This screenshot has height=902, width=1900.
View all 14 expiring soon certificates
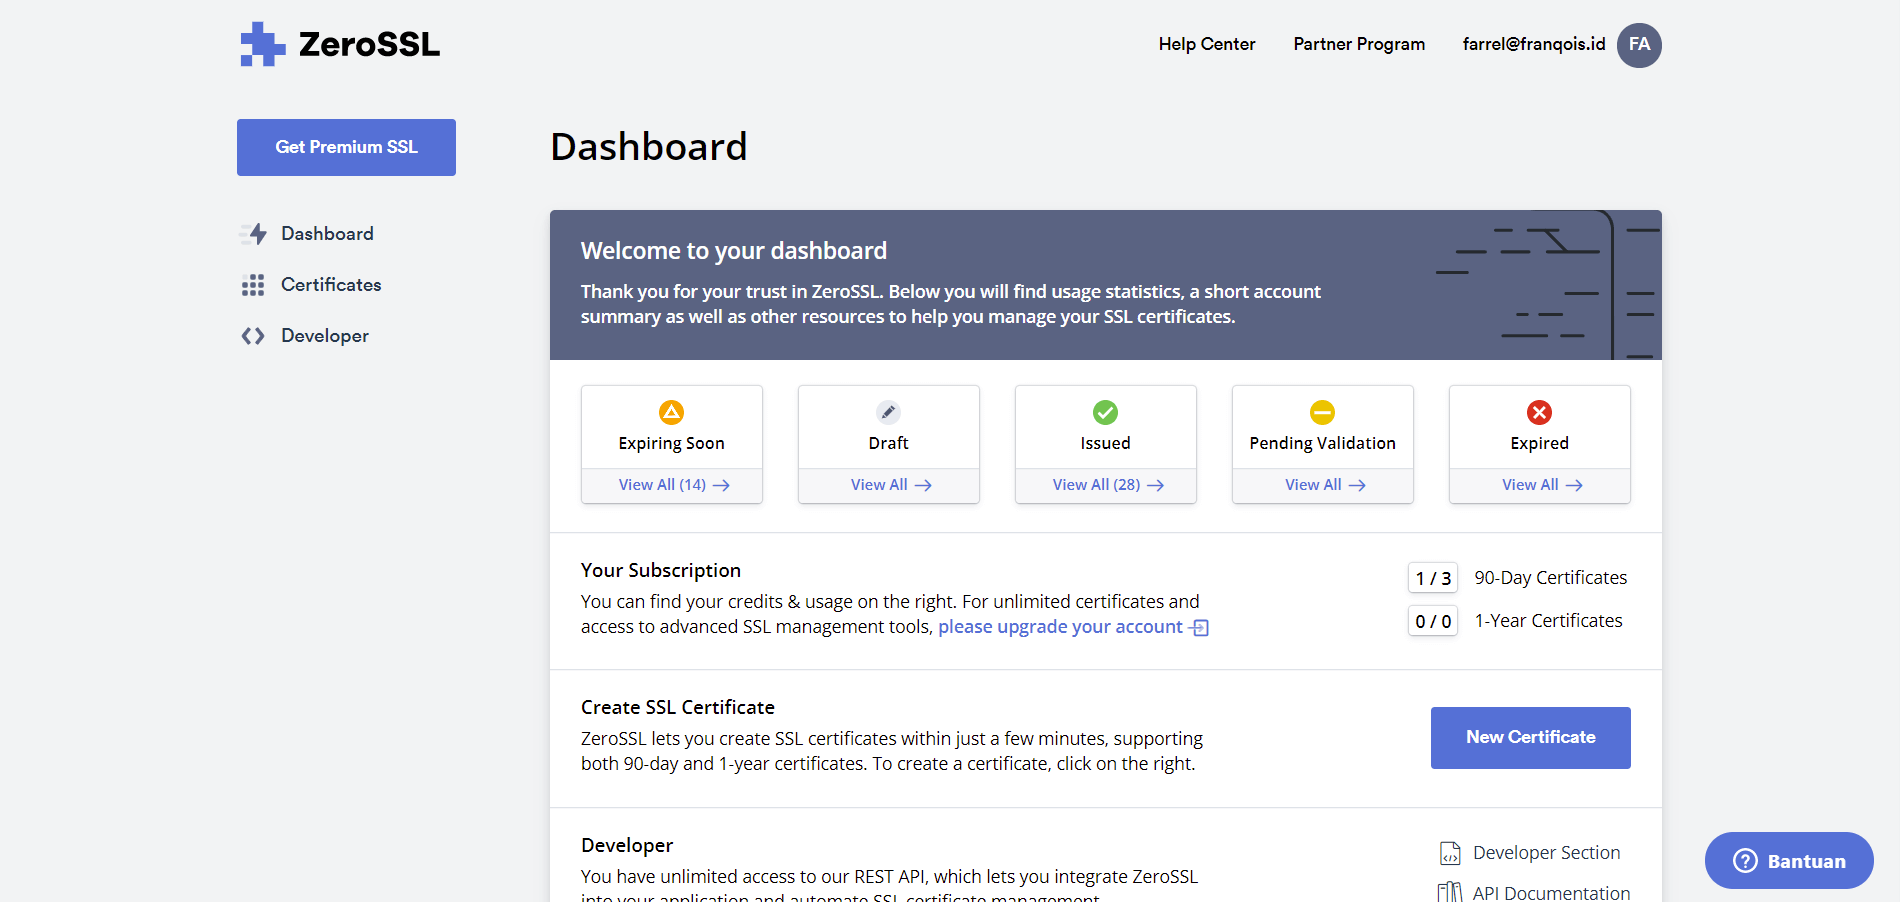coord(674,485)
